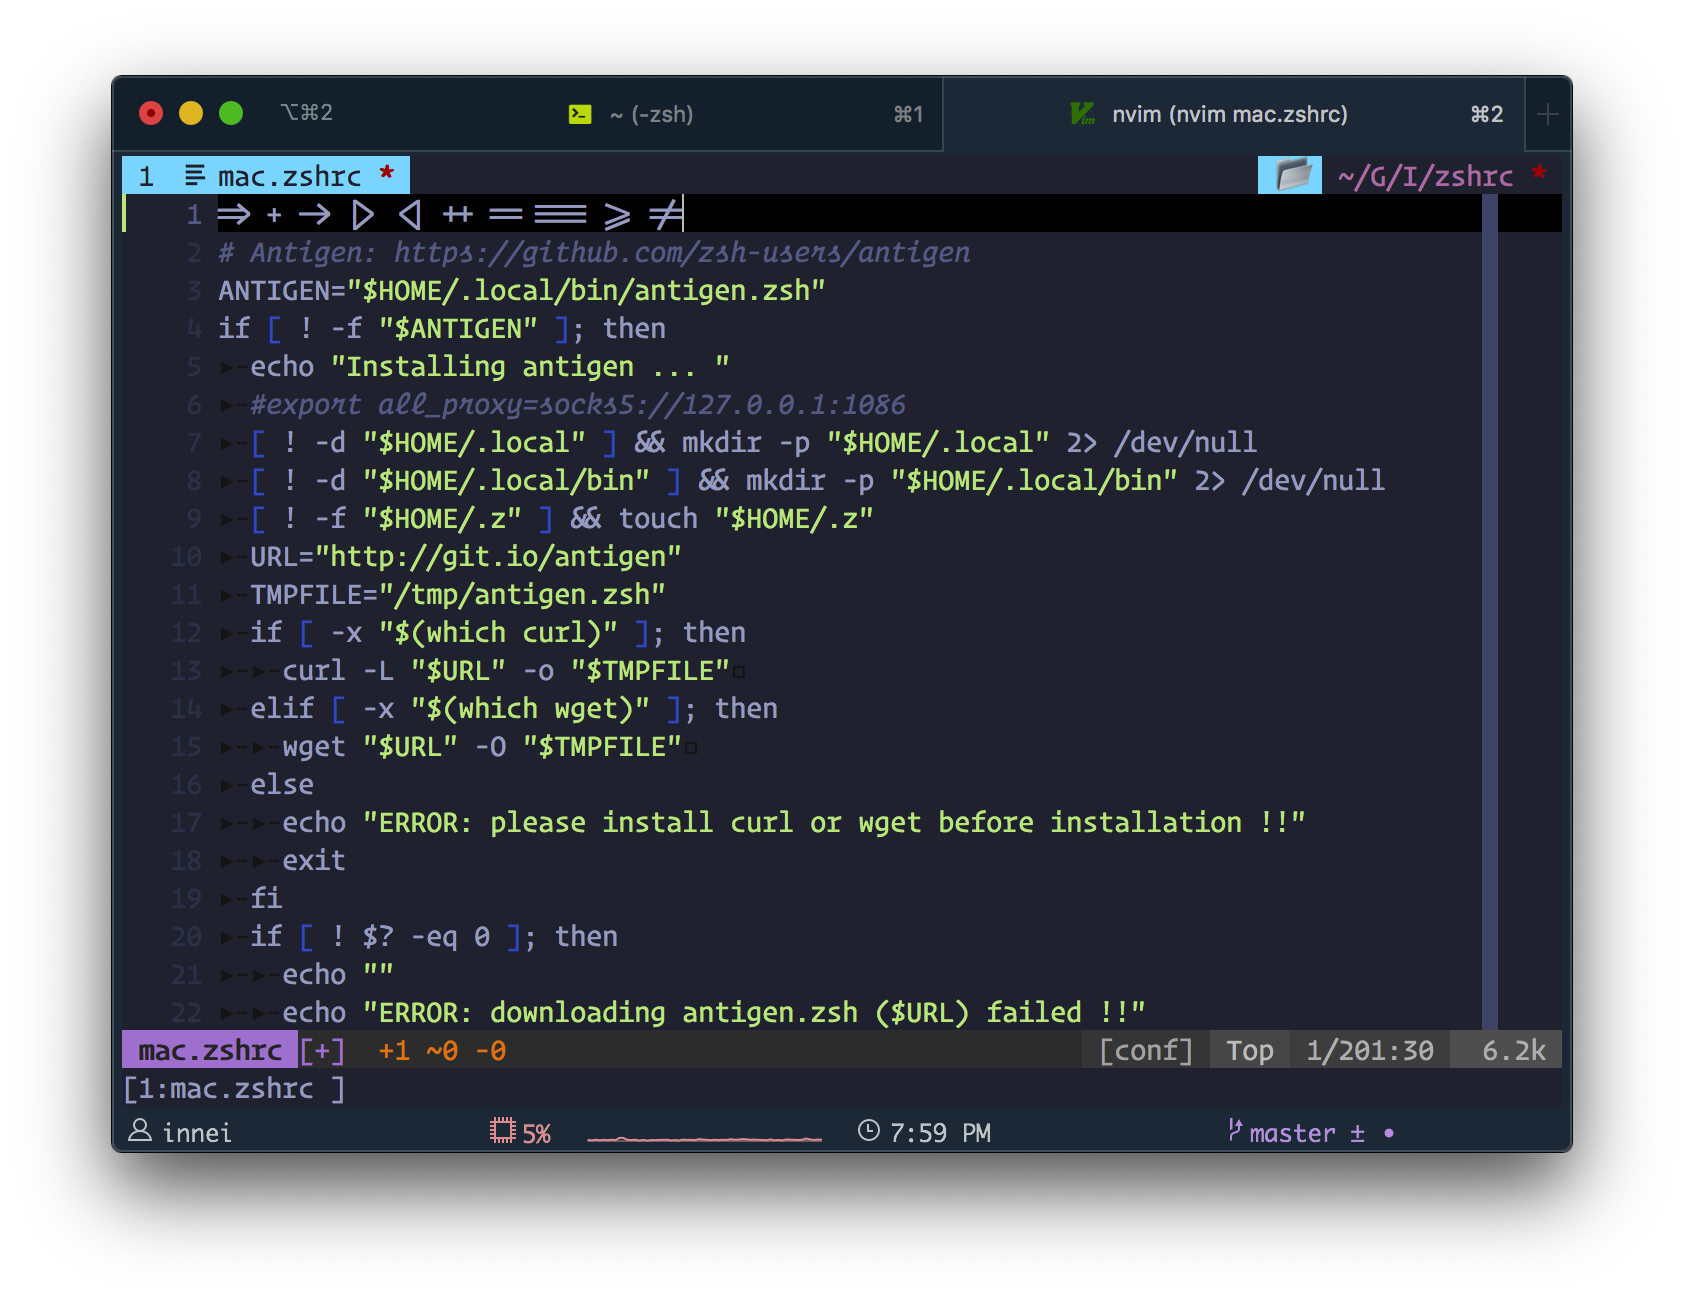Click the 'echo "Installing antigen ... "' line
This screenshot has width=1684, height=1300.
coord(490,367)
